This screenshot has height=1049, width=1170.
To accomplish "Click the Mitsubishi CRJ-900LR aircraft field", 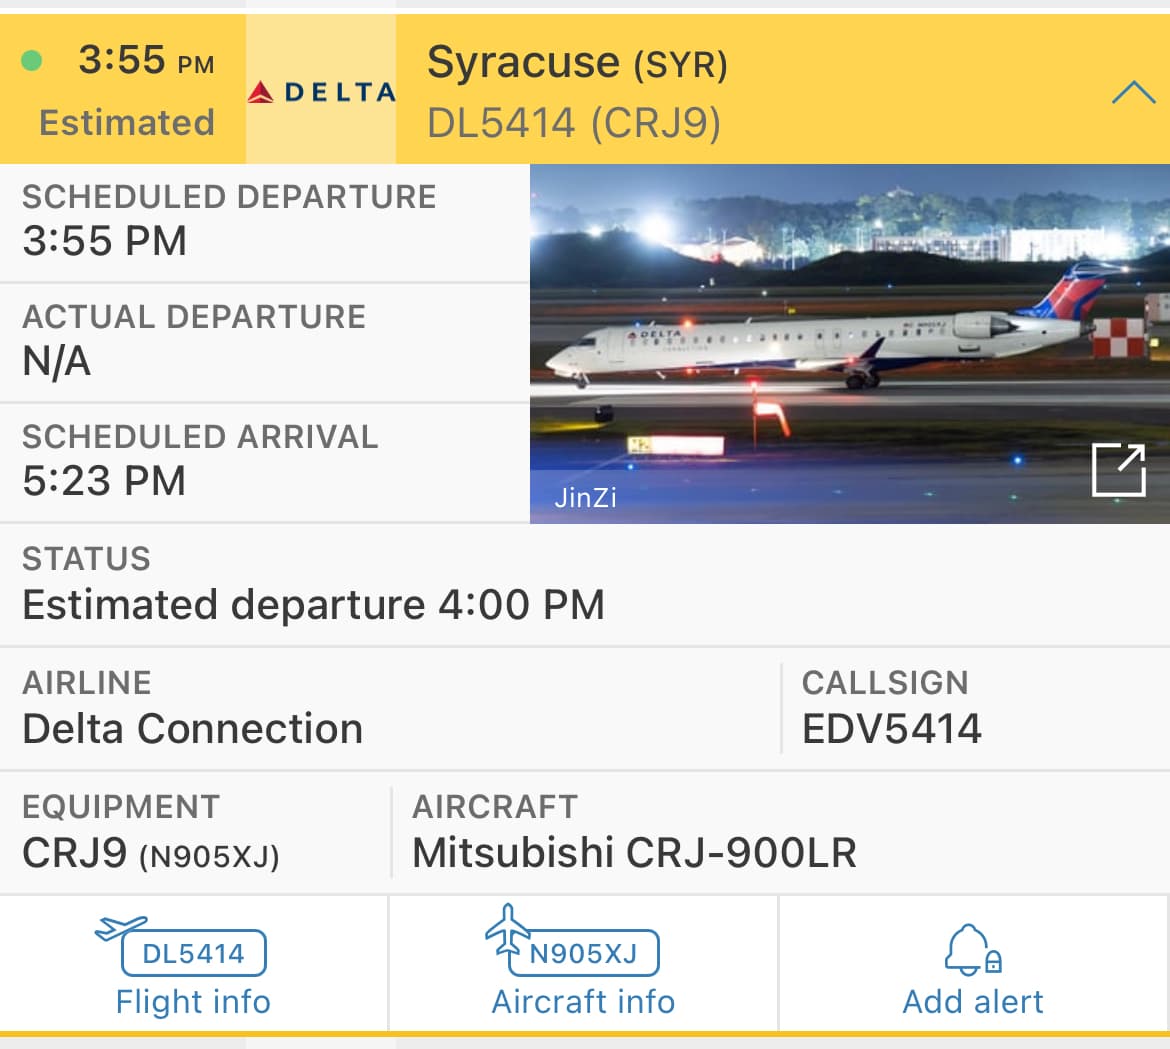I will (x=634, y=853).
